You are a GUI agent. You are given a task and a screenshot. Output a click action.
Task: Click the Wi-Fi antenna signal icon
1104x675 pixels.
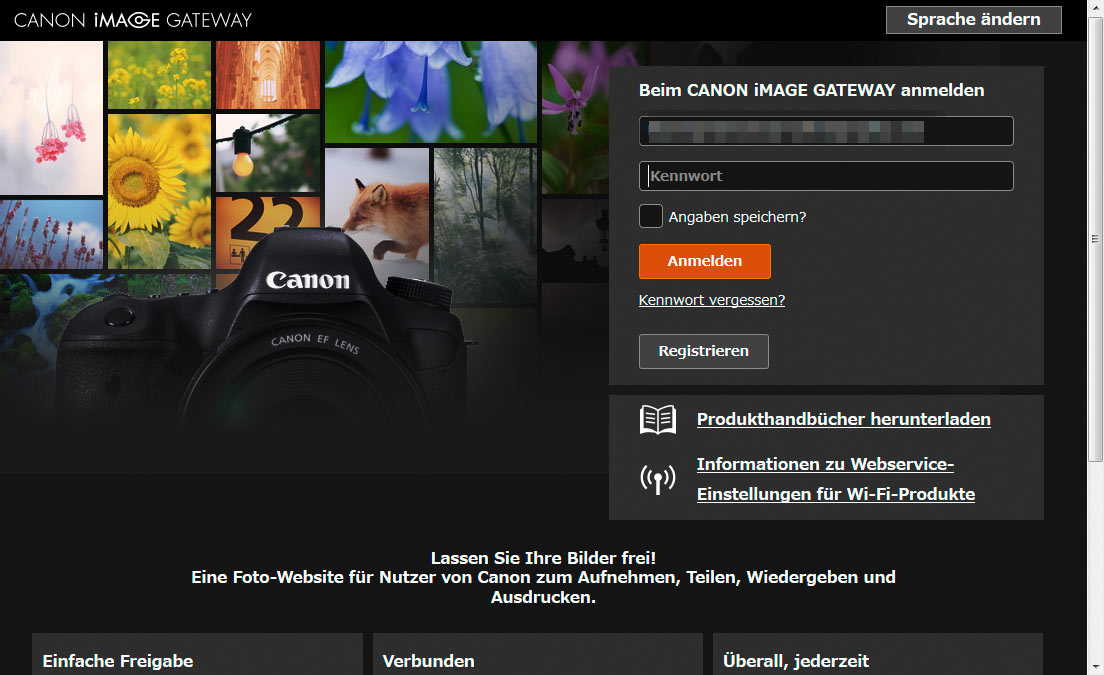pos(657,480)
